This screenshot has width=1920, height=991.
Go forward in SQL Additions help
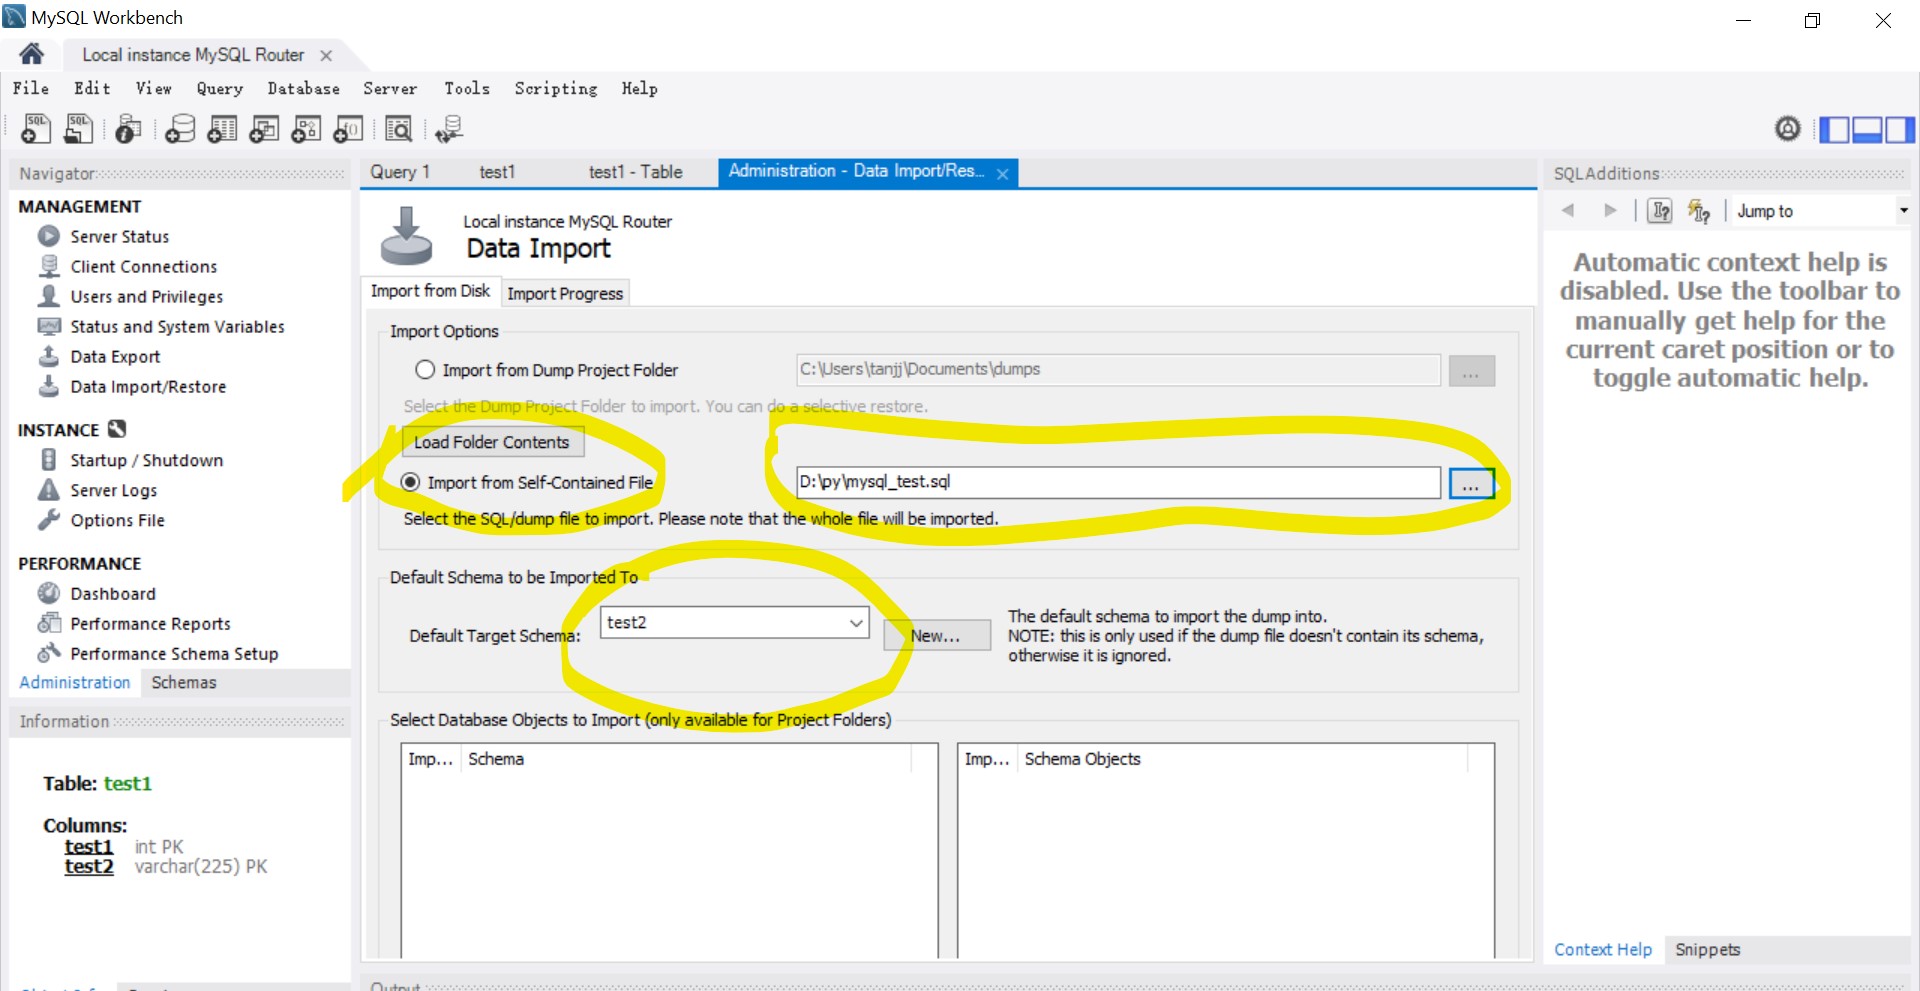[1610, 210]
